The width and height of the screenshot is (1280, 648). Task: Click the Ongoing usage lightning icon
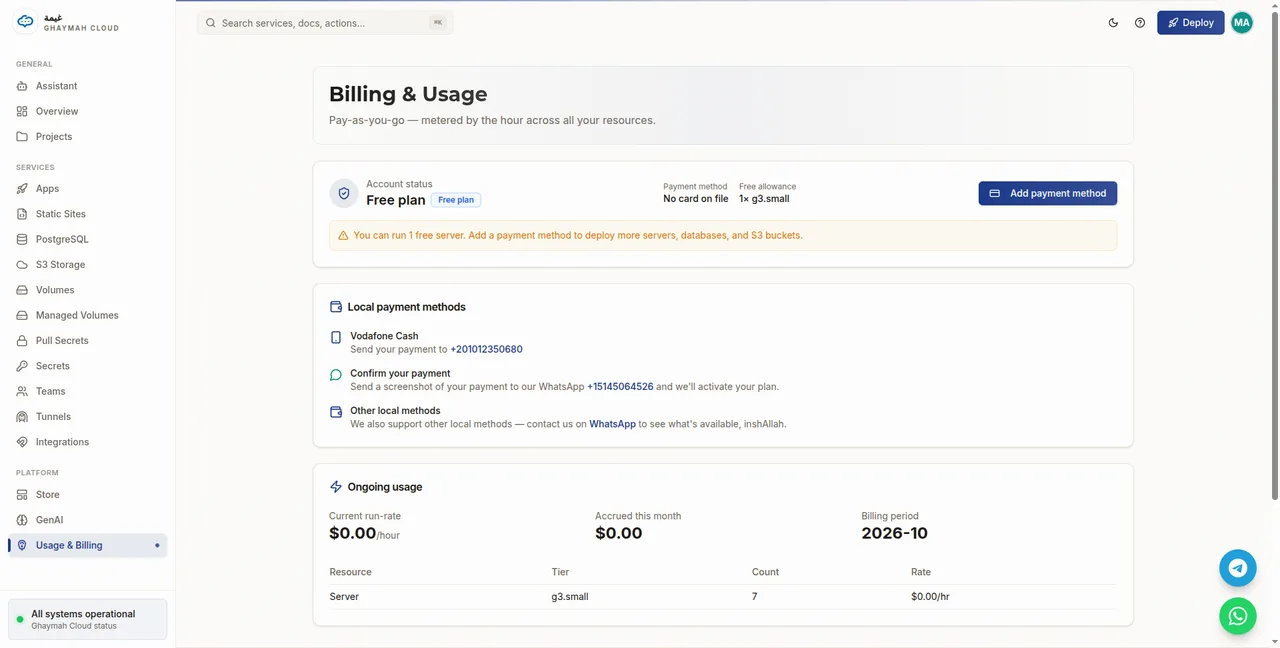pyautogui.click(x=336, y=487)
